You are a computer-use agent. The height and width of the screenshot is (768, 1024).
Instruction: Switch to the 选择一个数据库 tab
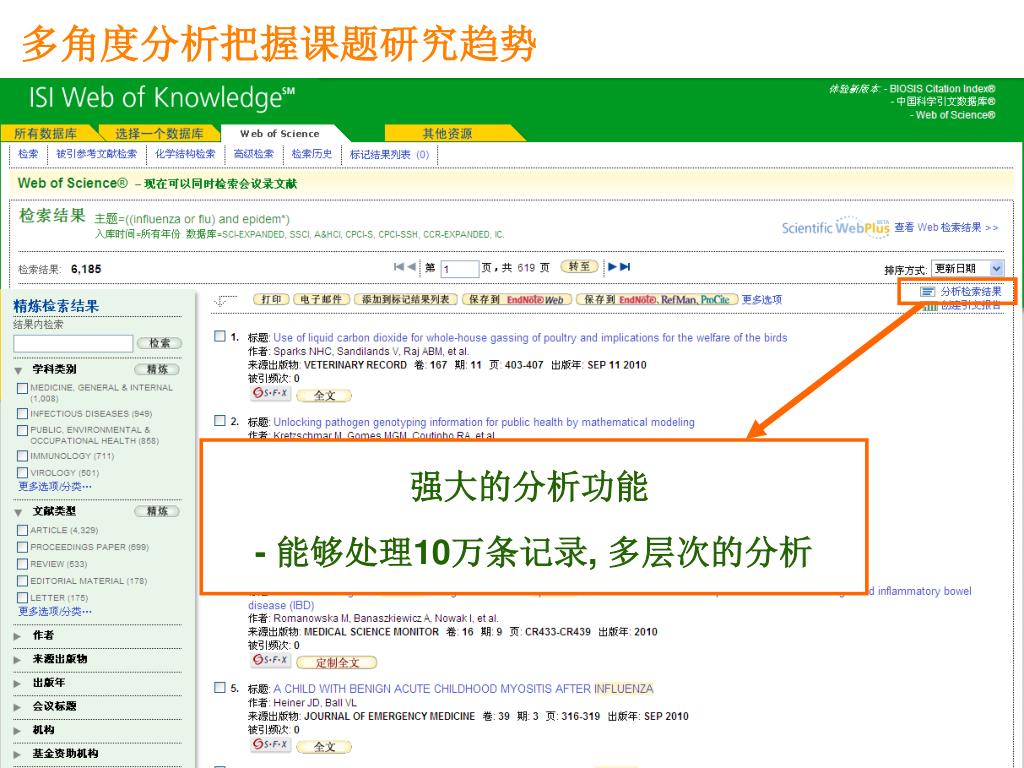tap(159, 133)
